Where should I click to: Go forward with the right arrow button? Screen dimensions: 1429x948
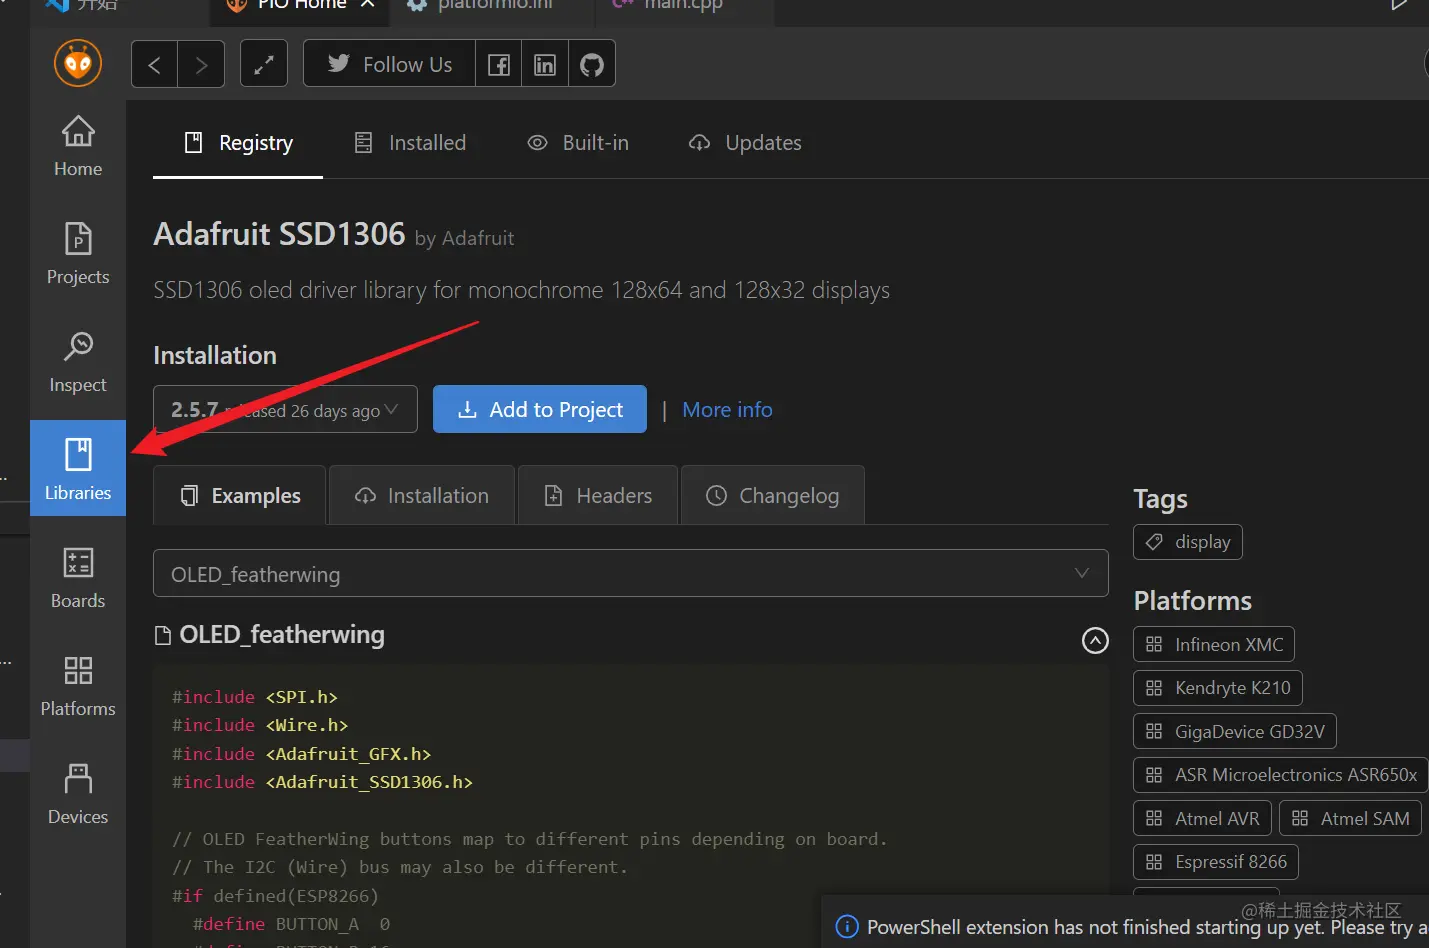pyautogui.click(x=201, y=64)
